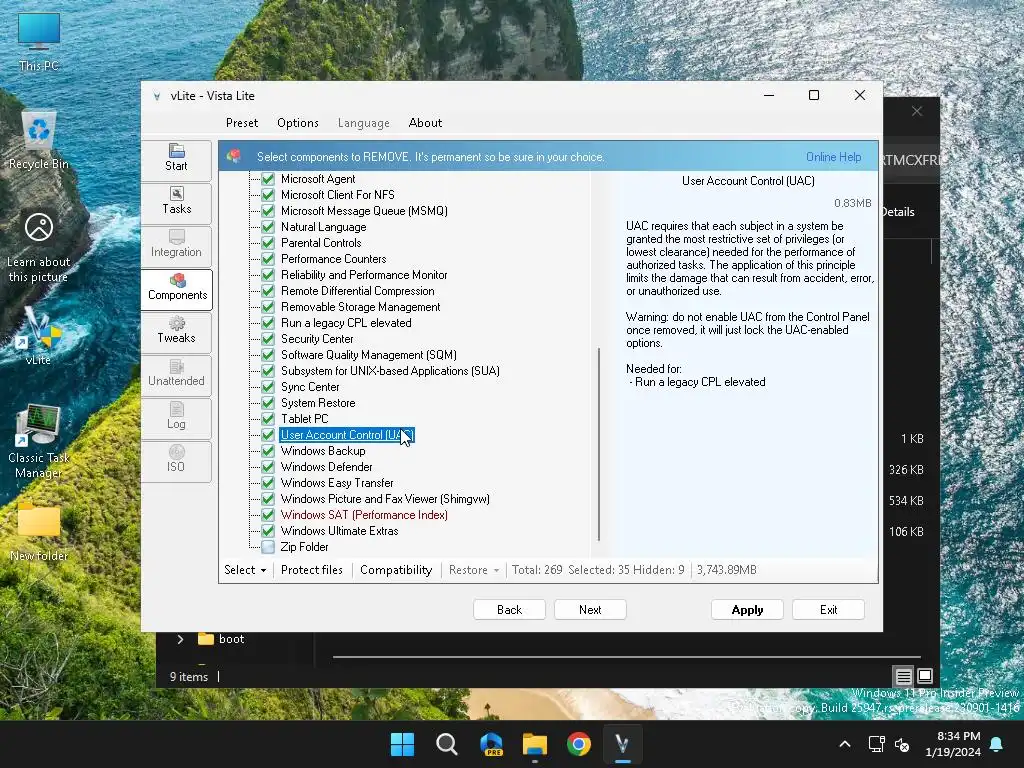The height and width of the screenshot is (768, 1024).
Task: Open the Tasks section in sidebar
Action: (x=176, y=202)
